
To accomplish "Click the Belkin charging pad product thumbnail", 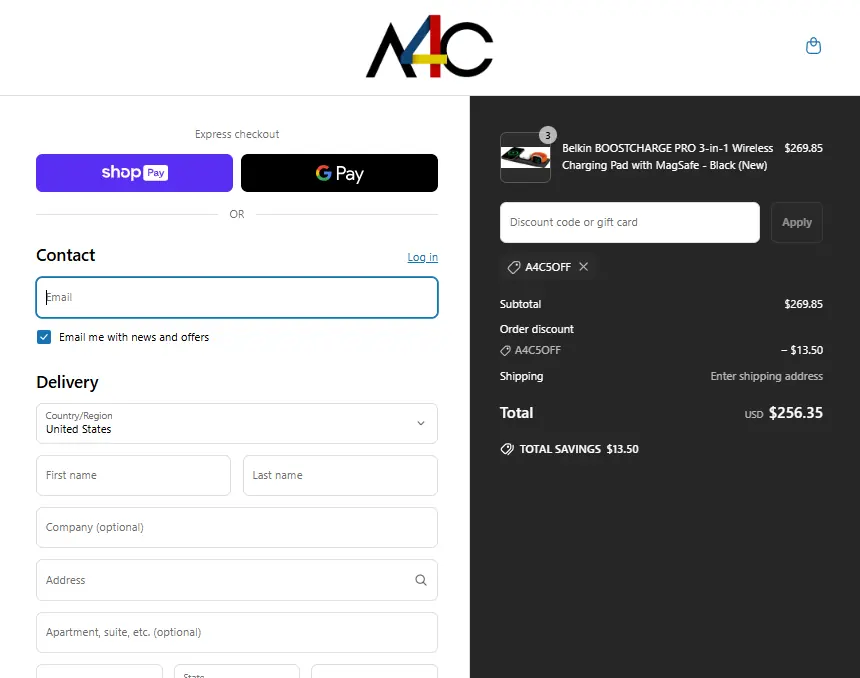I will pyautogui.click(x=525, y=157).
